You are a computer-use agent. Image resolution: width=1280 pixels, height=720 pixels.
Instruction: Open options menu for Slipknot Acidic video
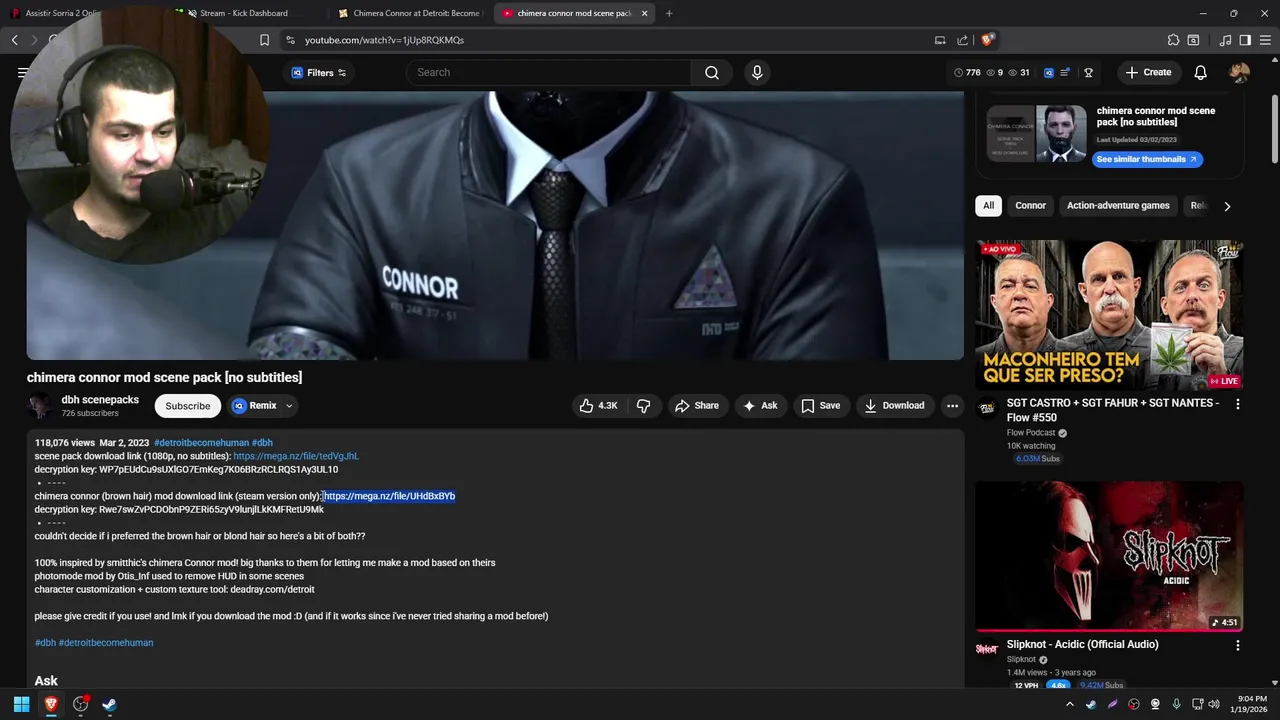[1237, 645]
